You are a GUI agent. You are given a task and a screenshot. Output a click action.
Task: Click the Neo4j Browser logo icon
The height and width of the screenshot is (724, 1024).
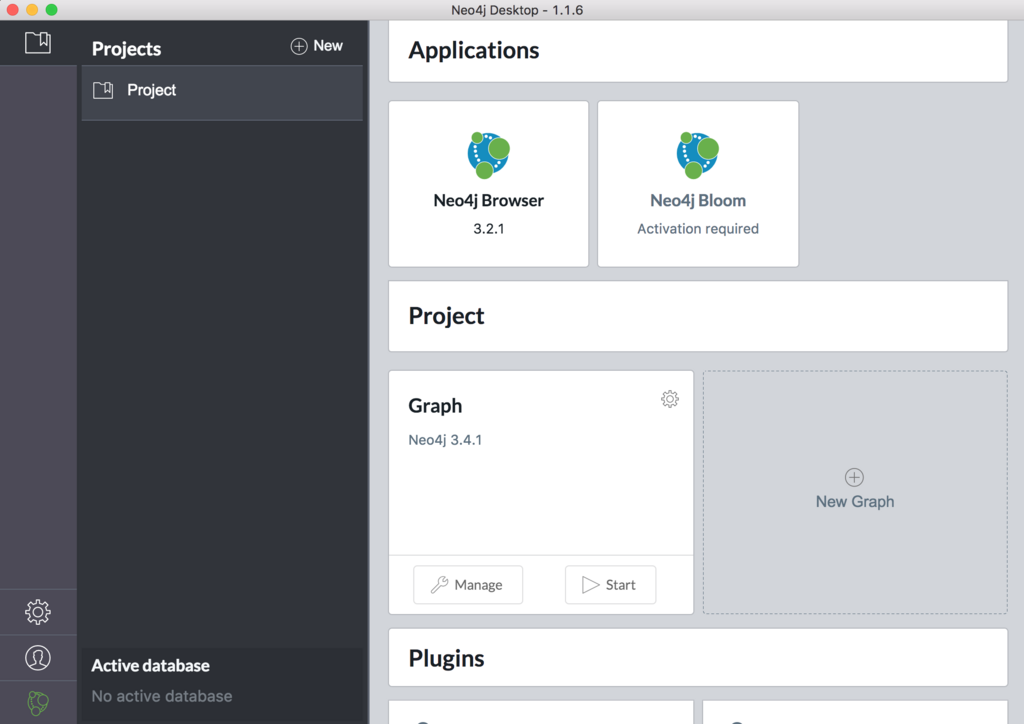pos(488,155)
